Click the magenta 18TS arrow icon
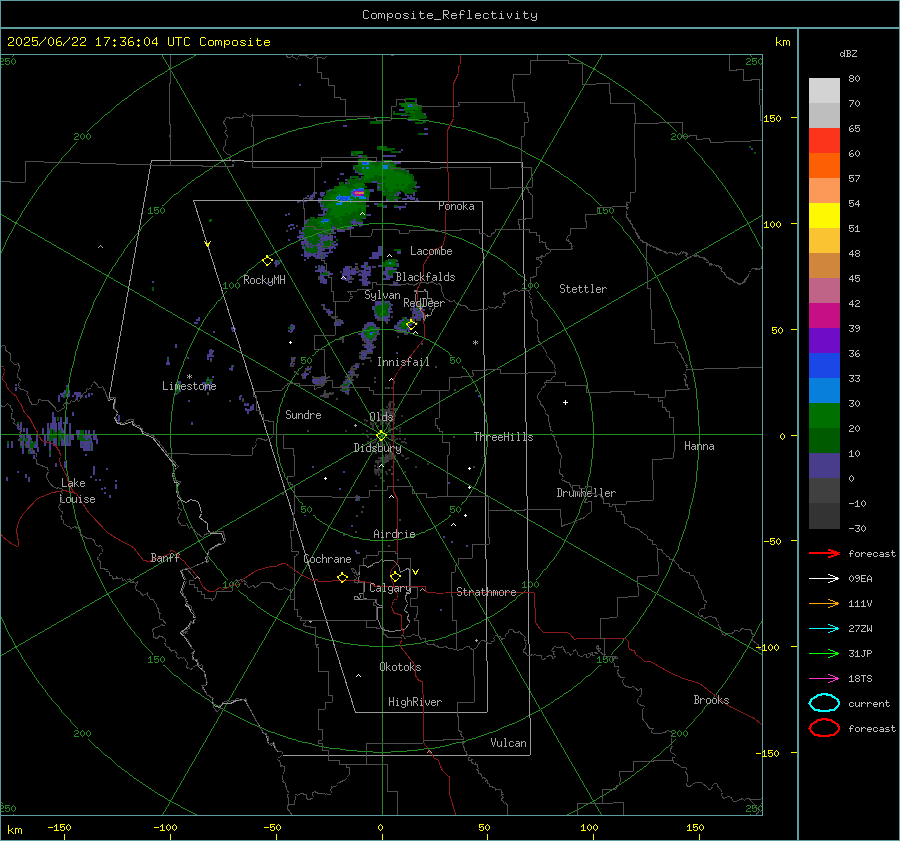 pyautogui.click(x=824, y=679)
